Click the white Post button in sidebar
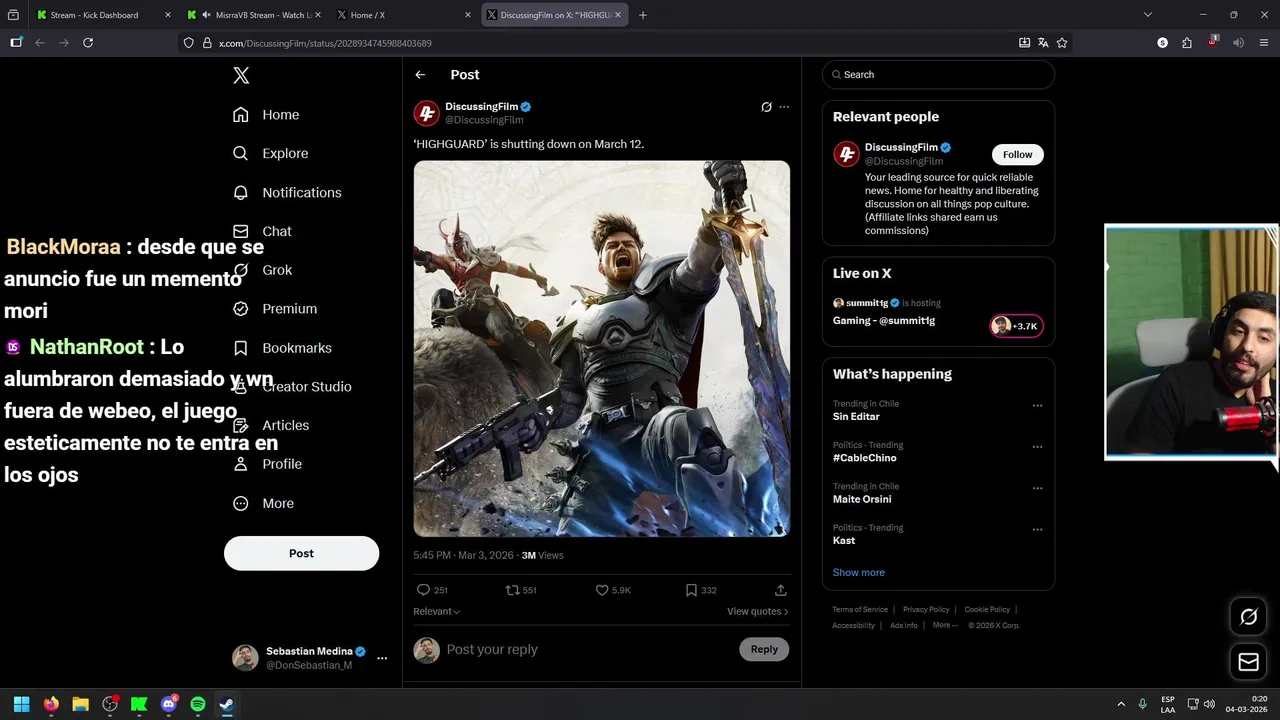Image resolution: width=1280 pixels, height=720 pixels. click(301, 553)
